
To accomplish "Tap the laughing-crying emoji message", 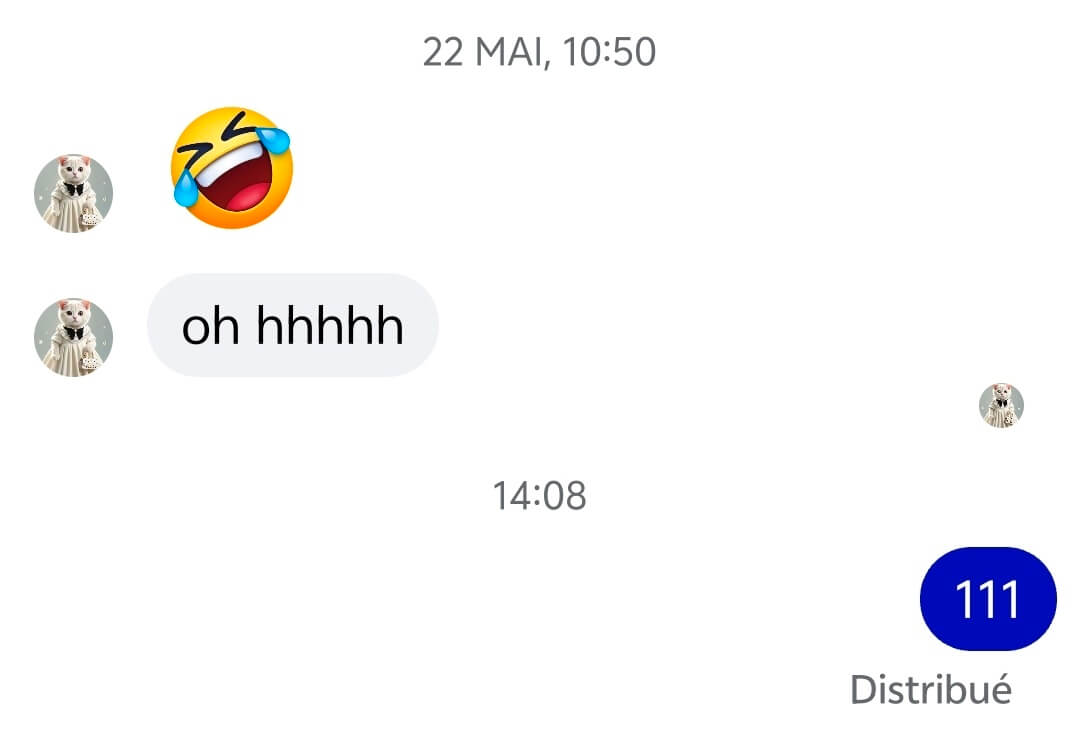I will click(231, 168).
